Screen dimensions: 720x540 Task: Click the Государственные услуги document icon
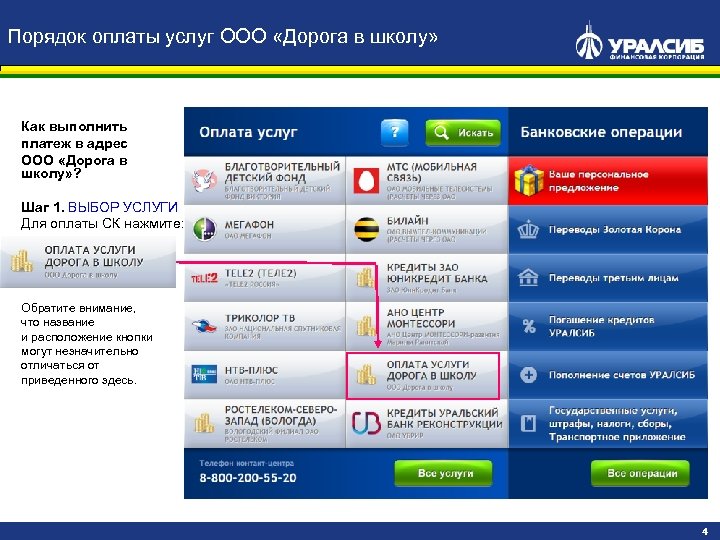tap(528, 423)
